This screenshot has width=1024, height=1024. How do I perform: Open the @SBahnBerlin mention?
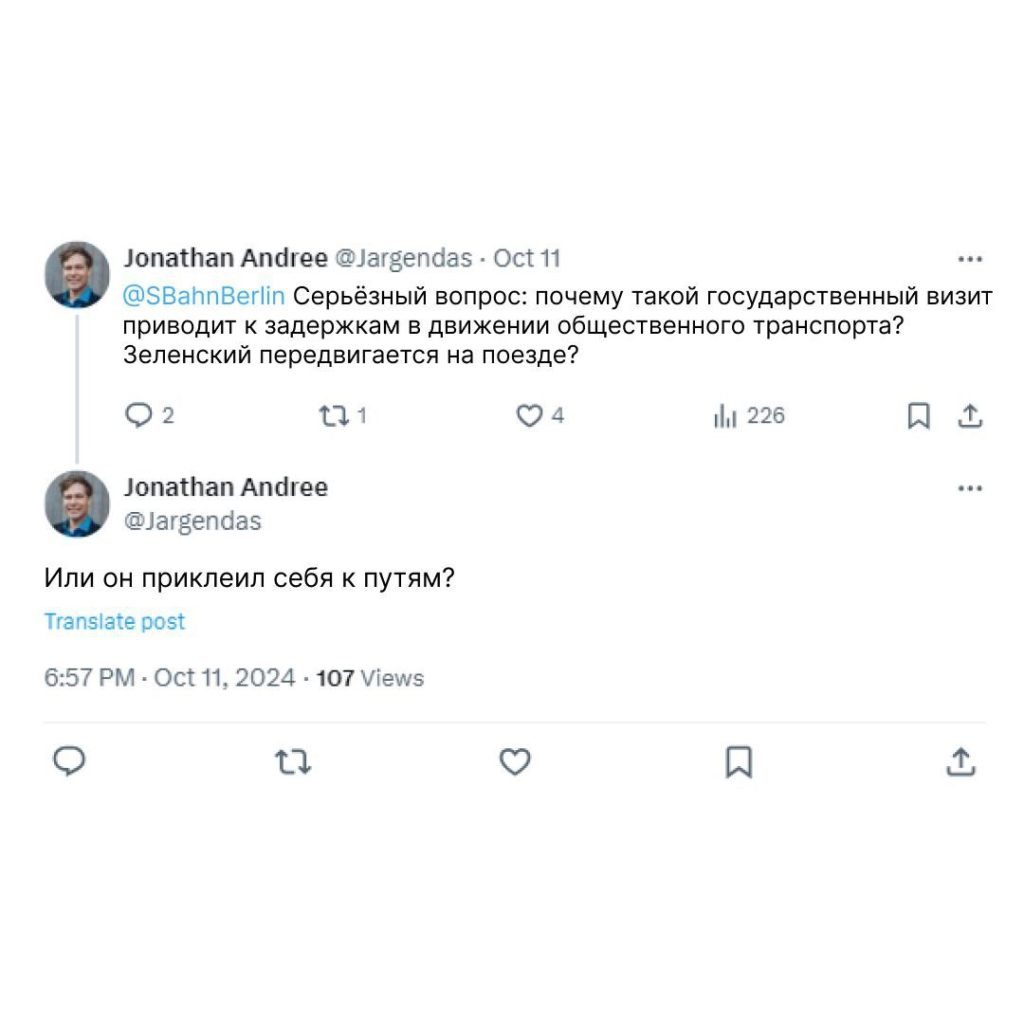pyautogui.click(x=204, y=296)
